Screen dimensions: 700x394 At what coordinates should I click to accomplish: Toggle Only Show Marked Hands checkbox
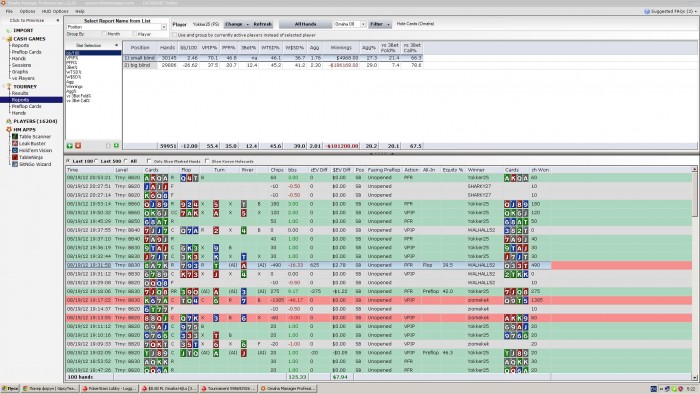point(149,161)
